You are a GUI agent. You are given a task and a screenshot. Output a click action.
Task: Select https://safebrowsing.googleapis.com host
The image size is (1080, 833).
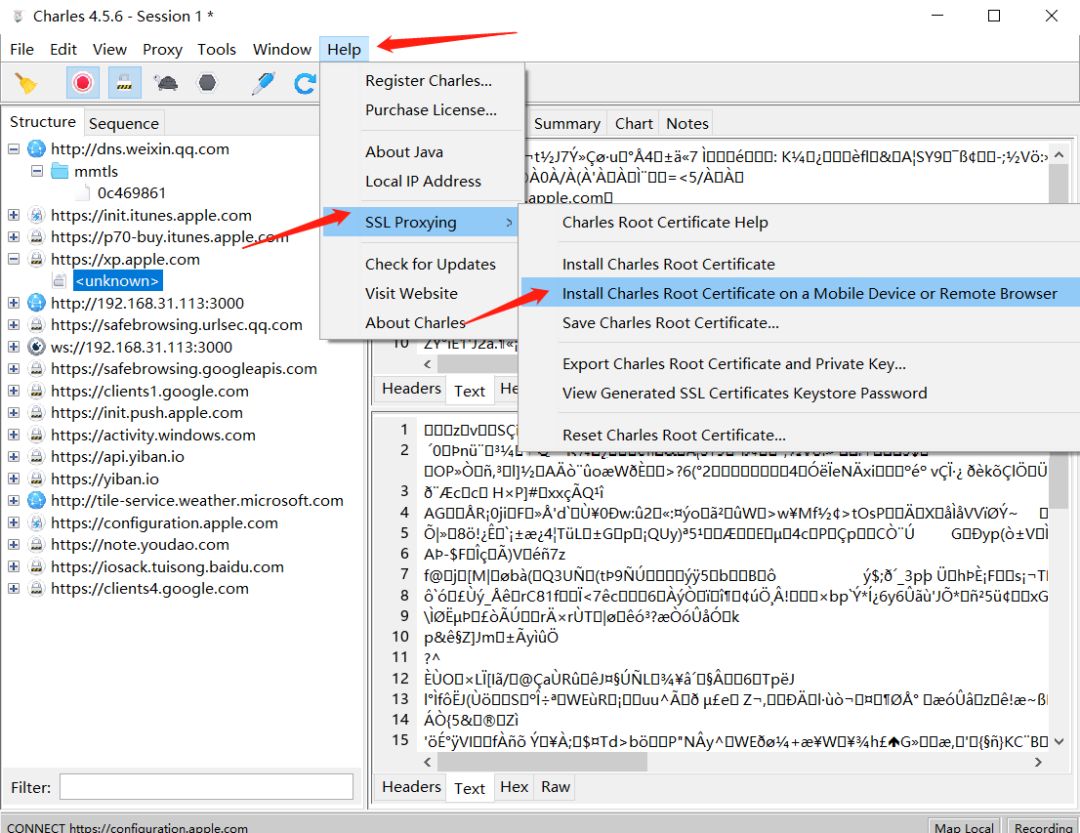point(184,369)
